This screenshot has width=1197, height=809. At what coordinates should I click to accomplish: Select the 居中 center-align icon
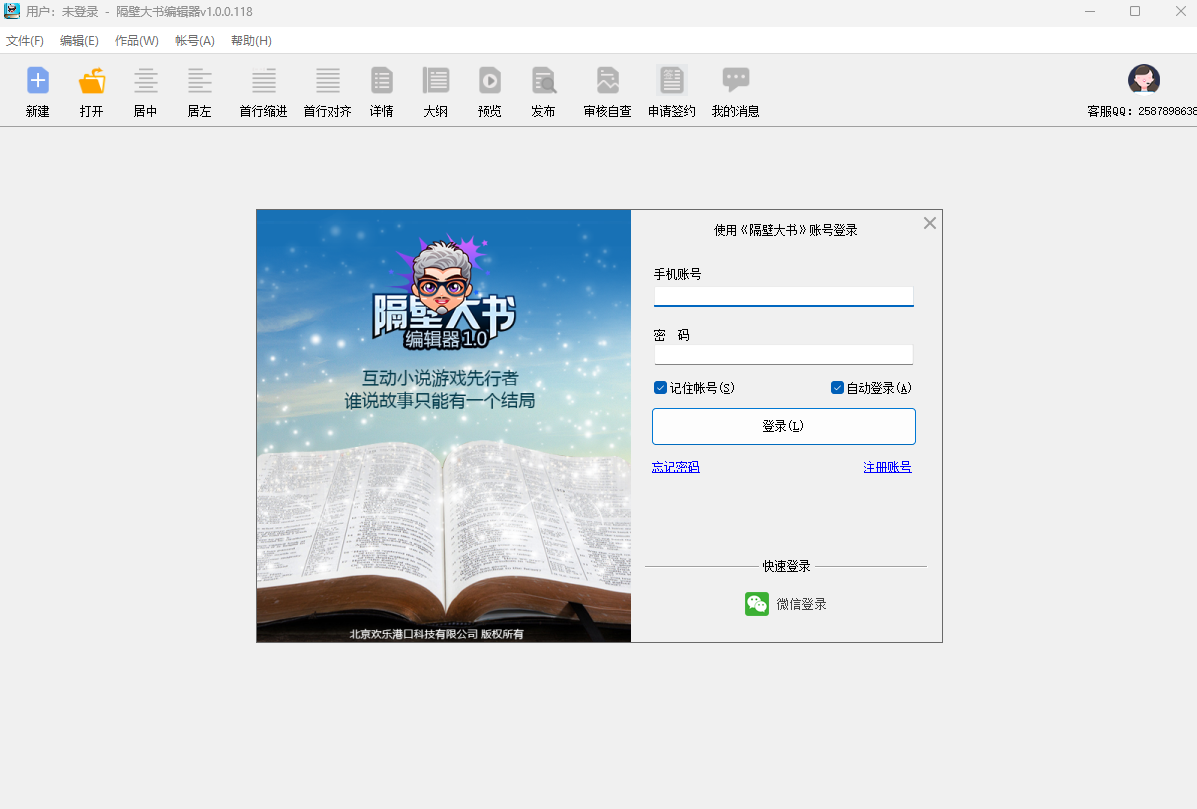[146, 81]
